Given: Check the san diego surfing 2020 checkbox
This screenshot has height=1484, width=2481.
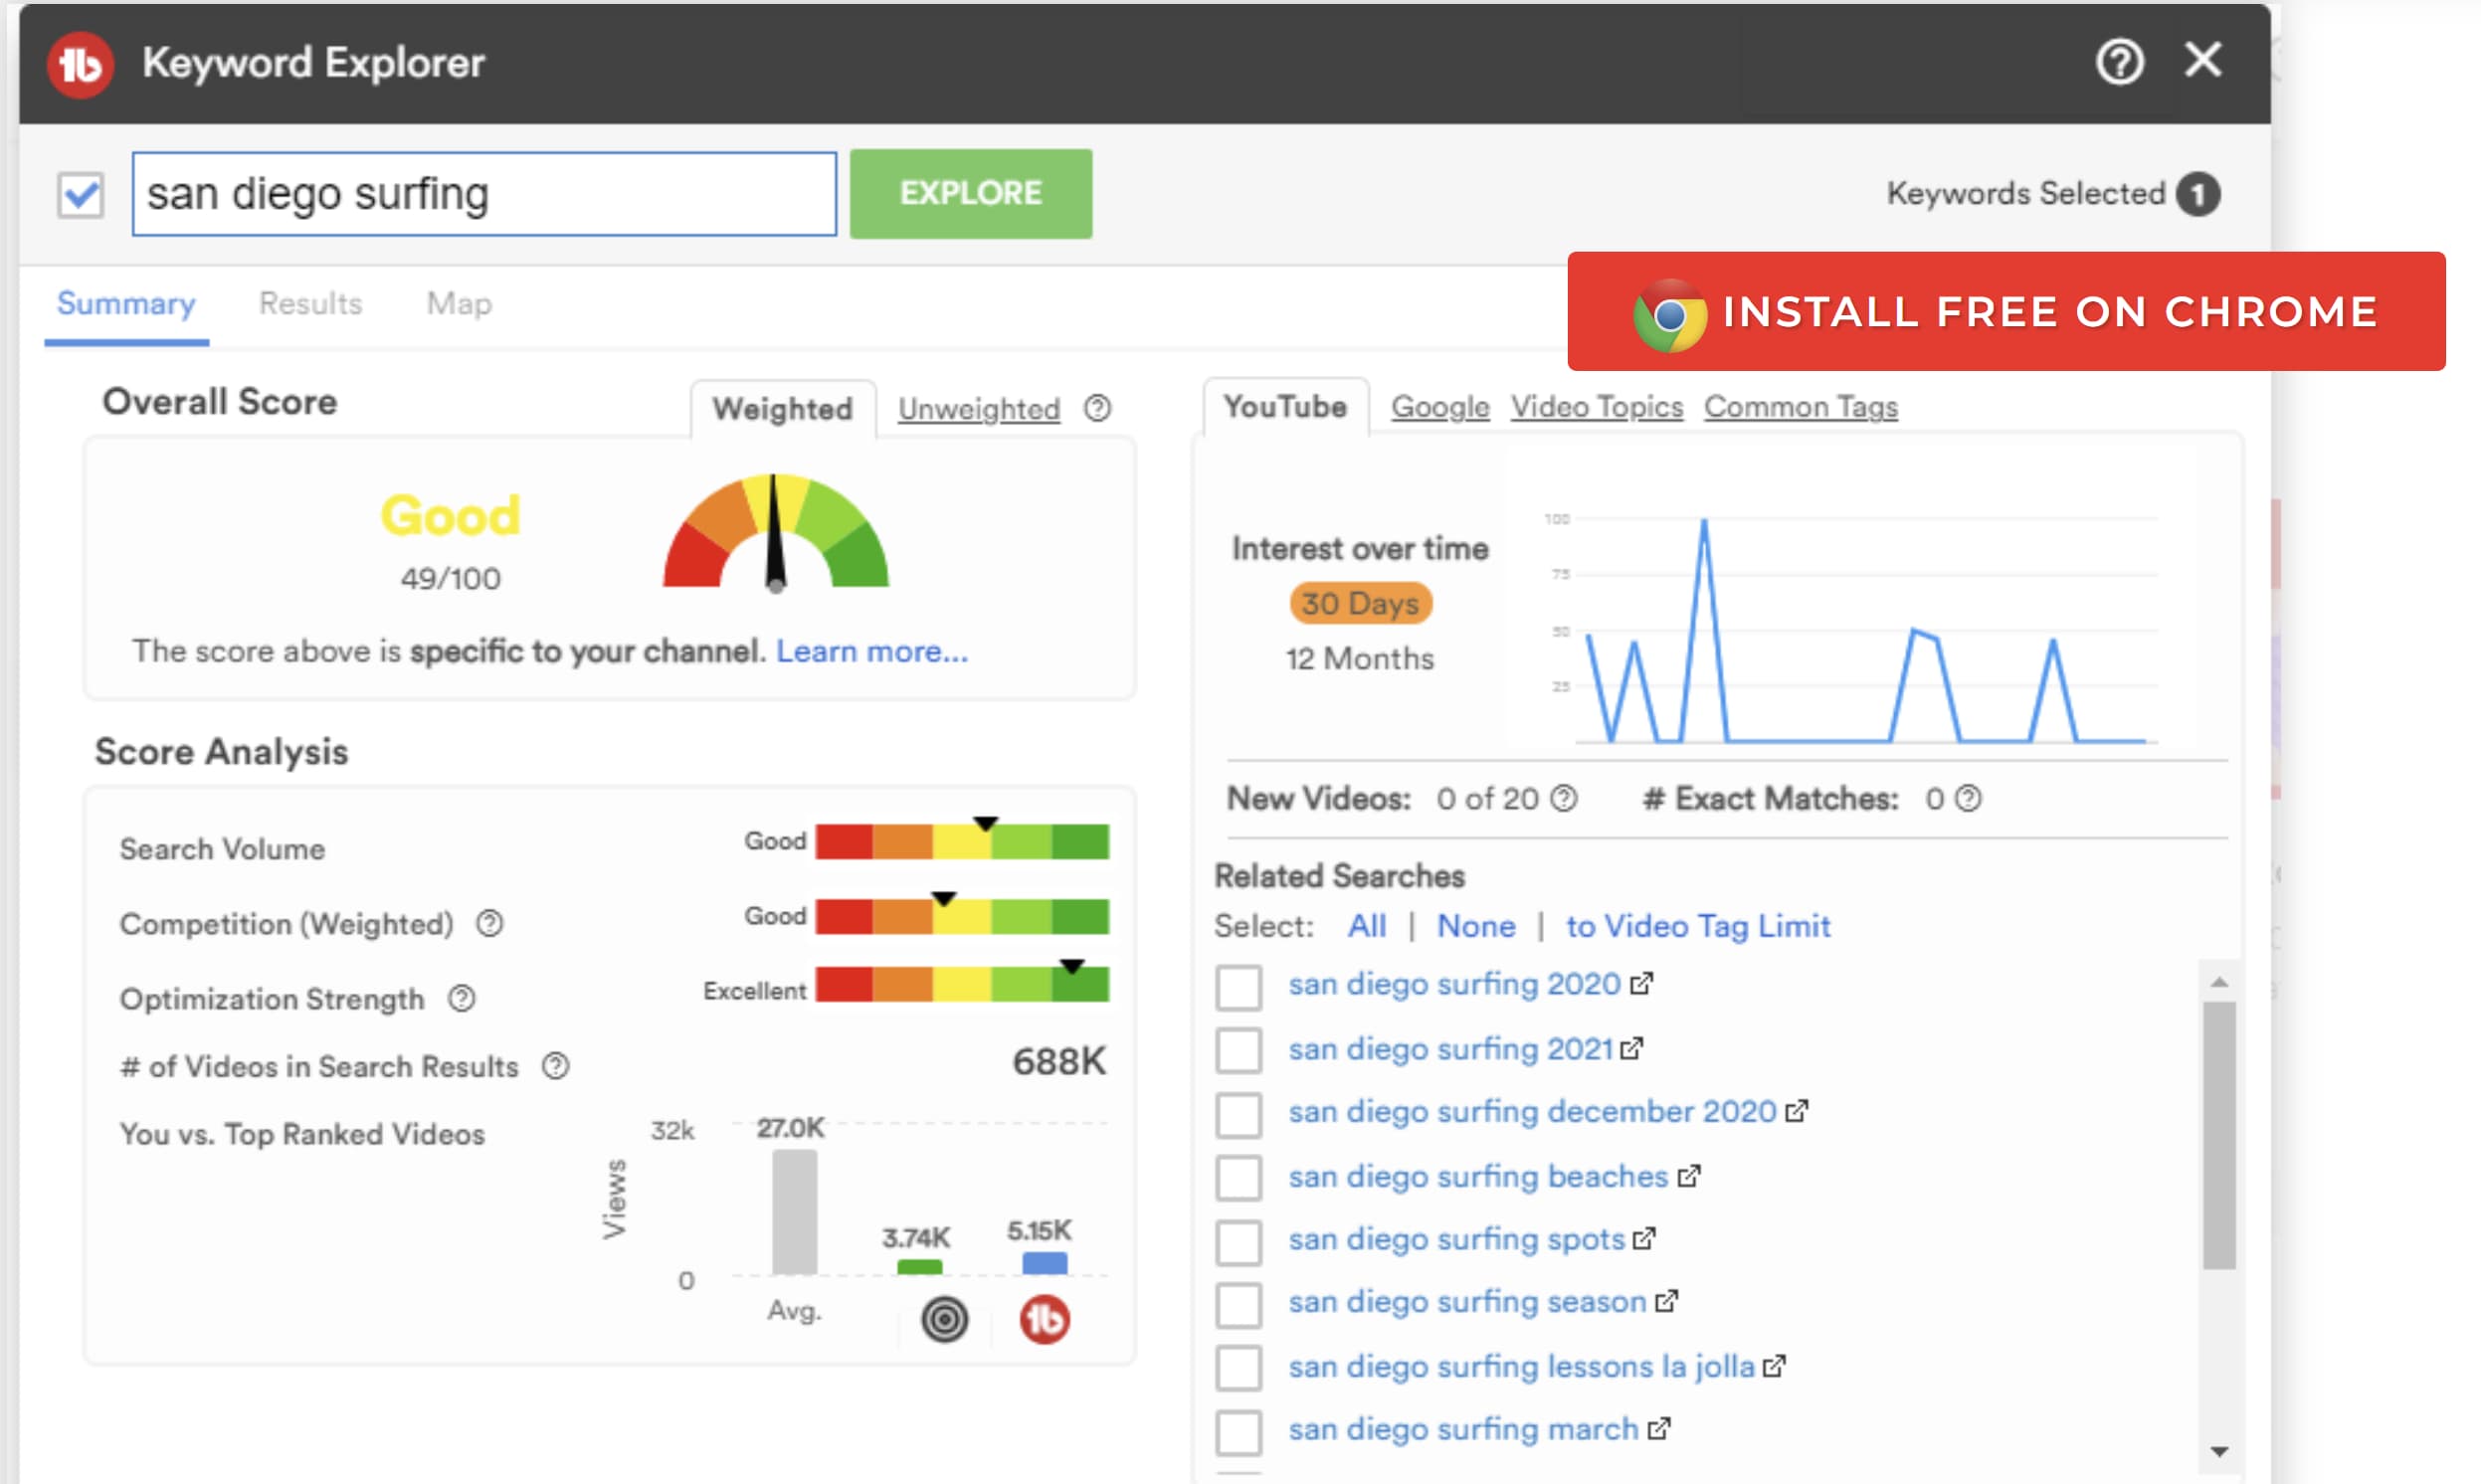Looking at the screenshot, I should pyautogui.click(x=1237, y=984).
